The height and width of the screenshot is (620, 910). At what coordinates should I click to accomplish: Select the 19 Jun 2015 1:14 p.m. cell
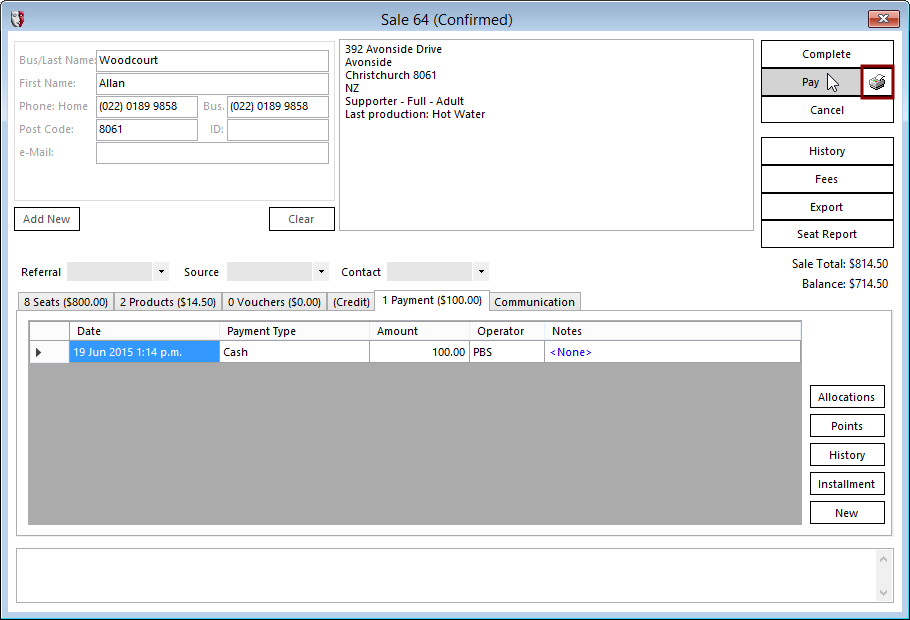coord(145,352)
